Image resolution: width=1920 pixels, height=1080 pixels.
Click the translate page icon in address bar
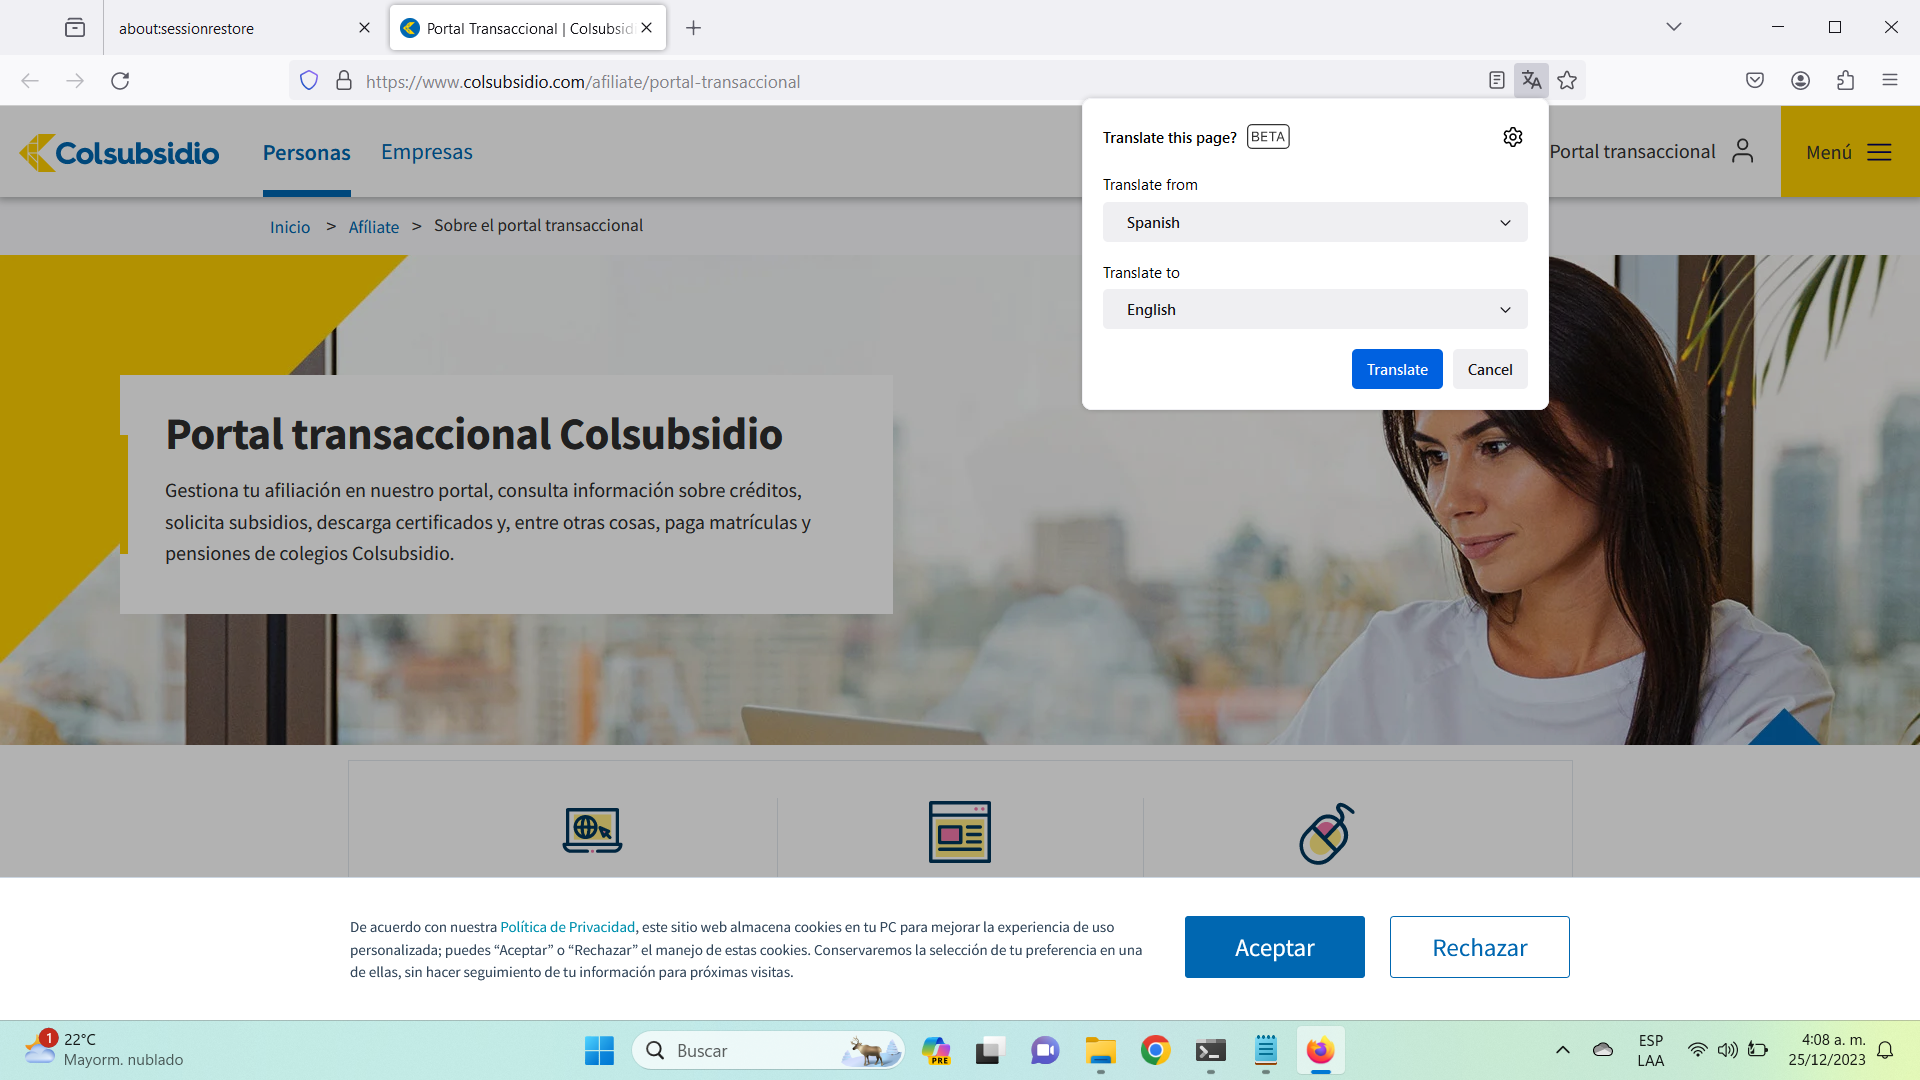coord(1531,81)
